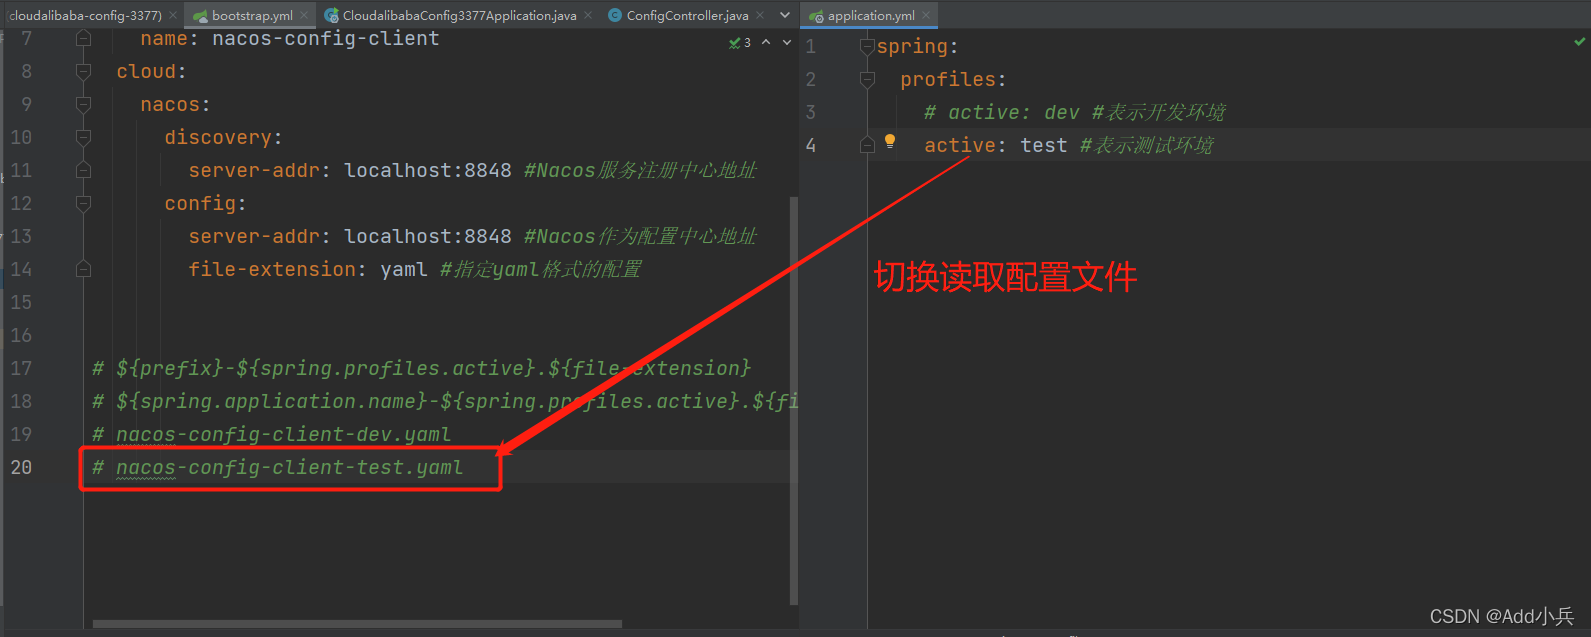Image resolution: width=1591 pixels, height=637 pixels.
Task: Click the 'nacos-config-client-dev.yaml' comment line
Action: pos(272,434)
